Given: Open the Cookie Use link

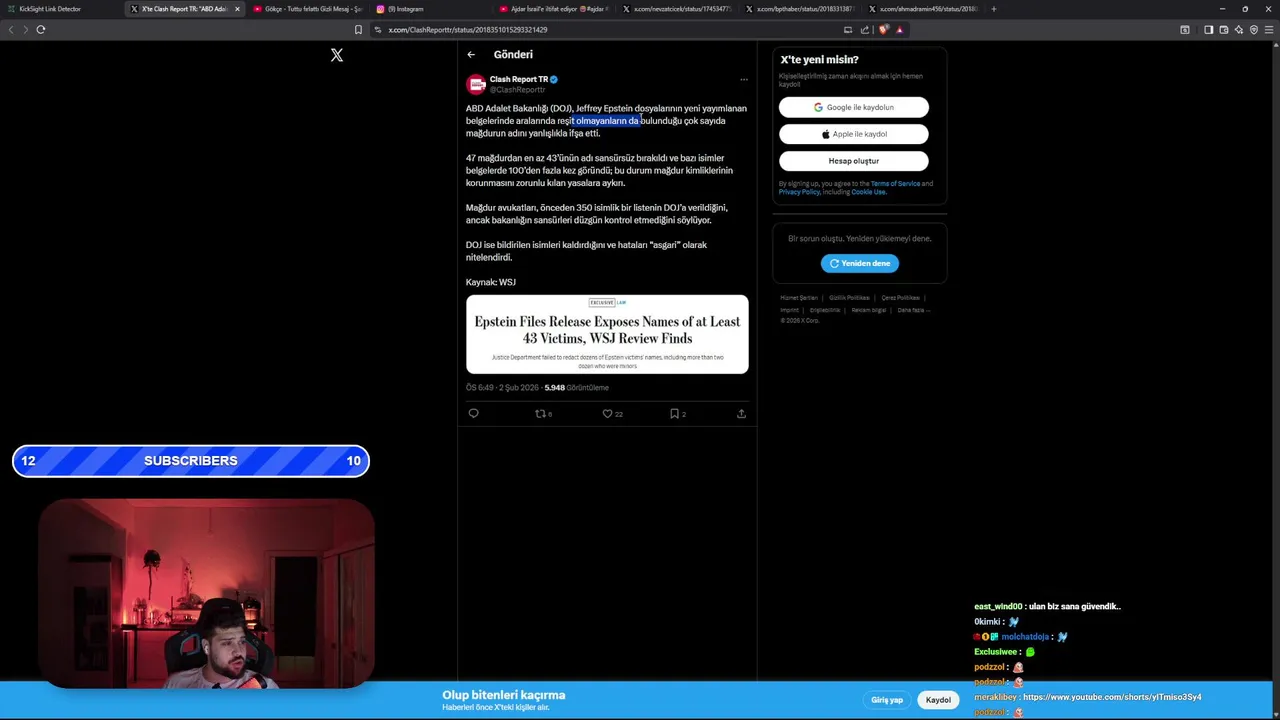Looking at the screenshot, I should coord(868,192).
